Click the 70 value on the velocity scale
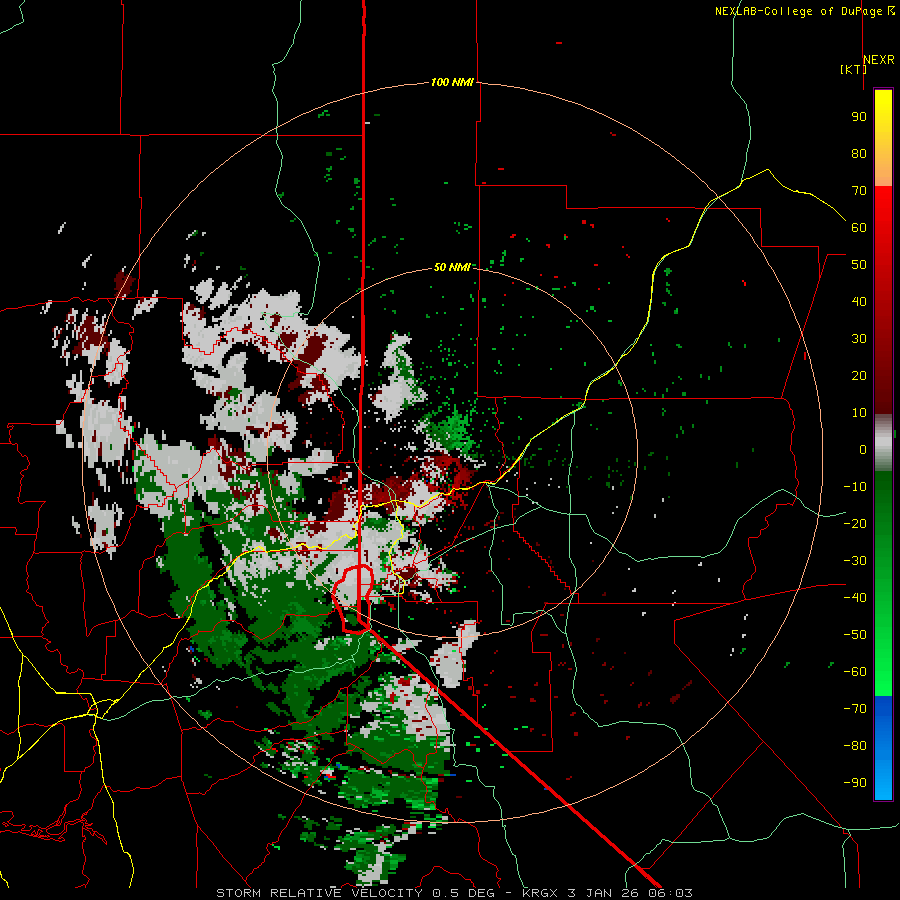 pos(859,191)
